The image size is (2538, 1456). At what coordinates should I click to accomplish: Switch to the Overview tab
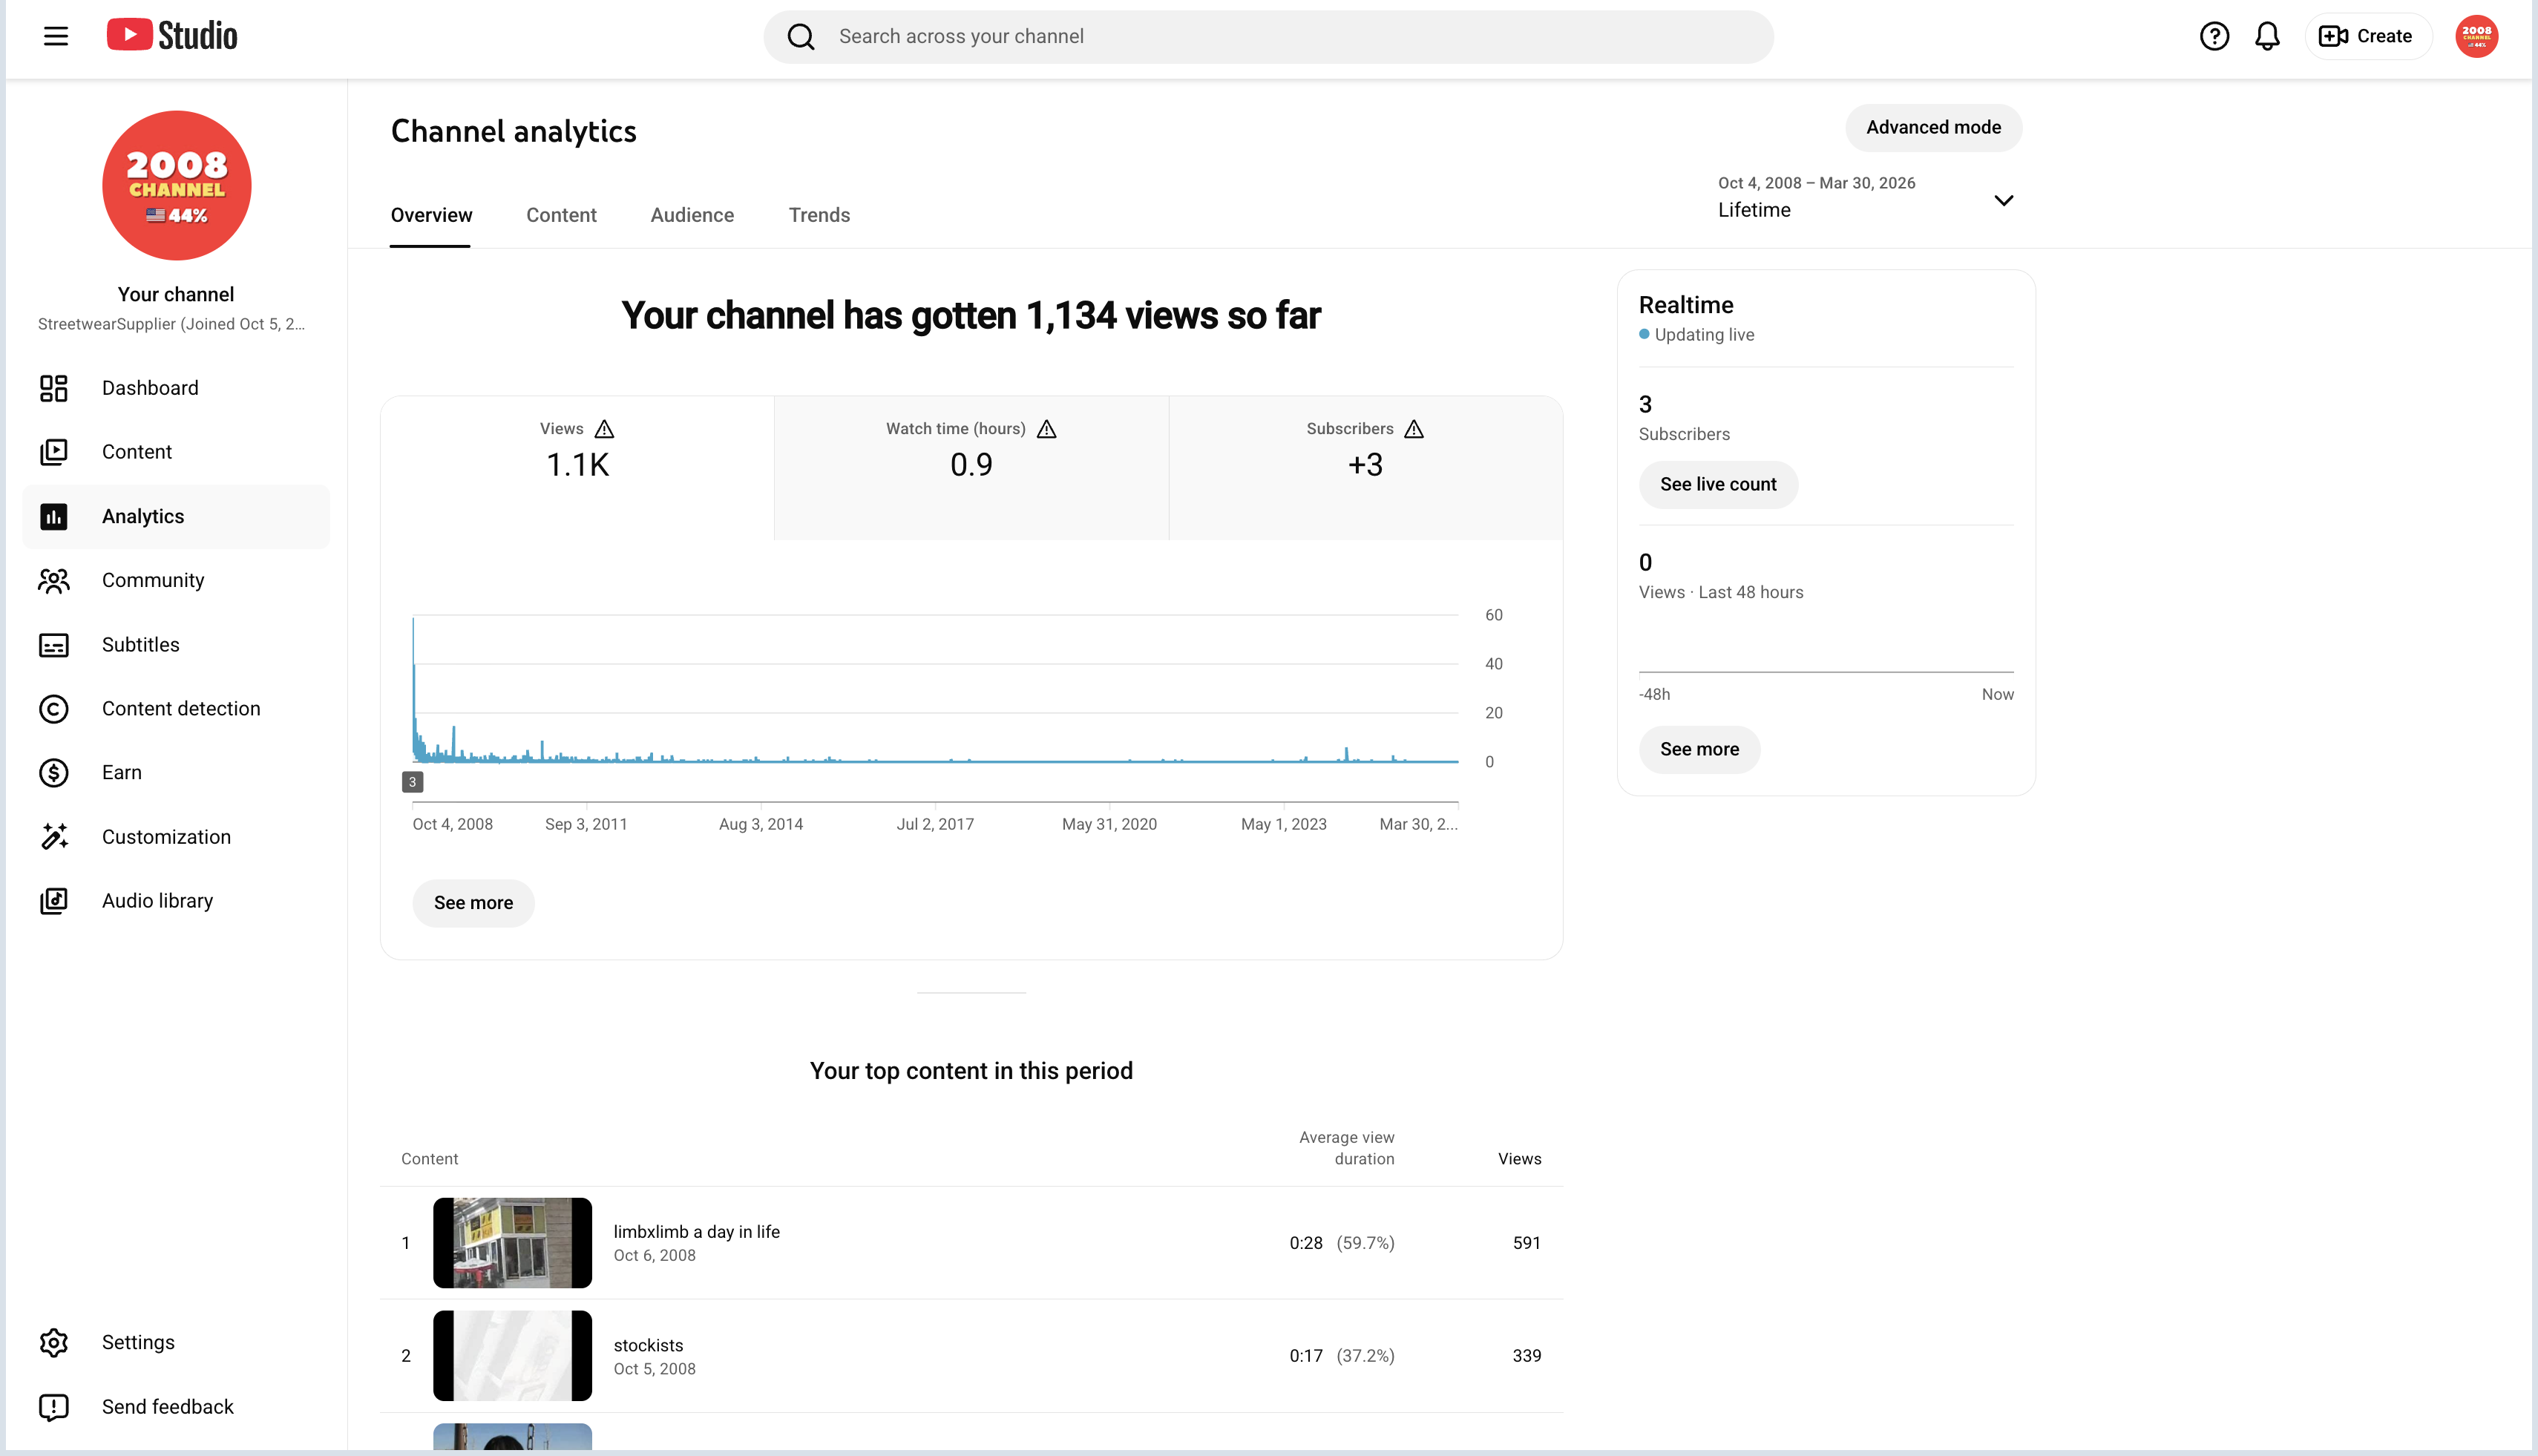(431, 215)
